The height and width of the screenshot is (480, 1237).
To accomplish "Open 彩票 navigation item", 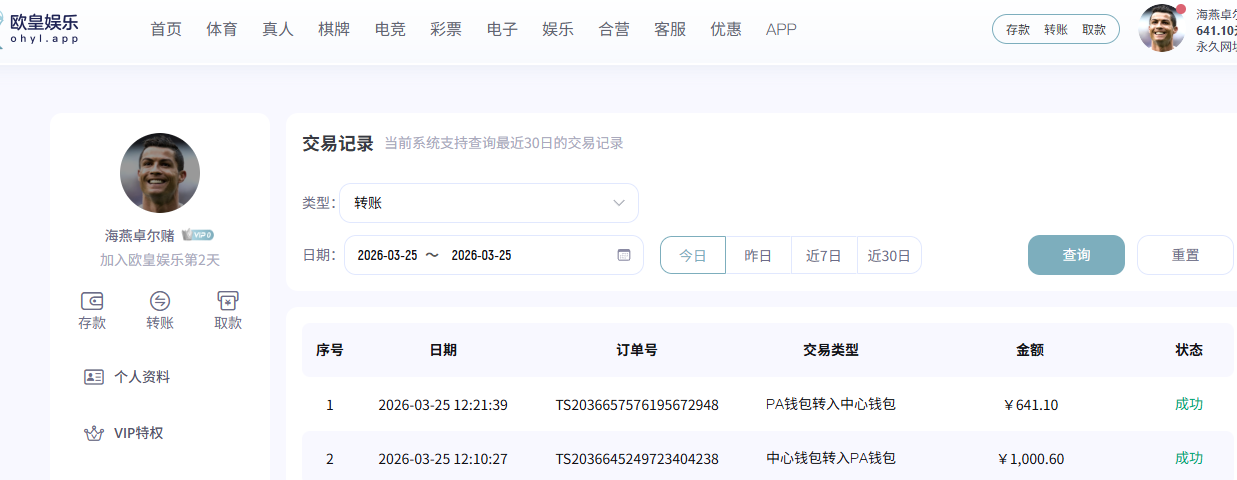I will coord(446,29).
